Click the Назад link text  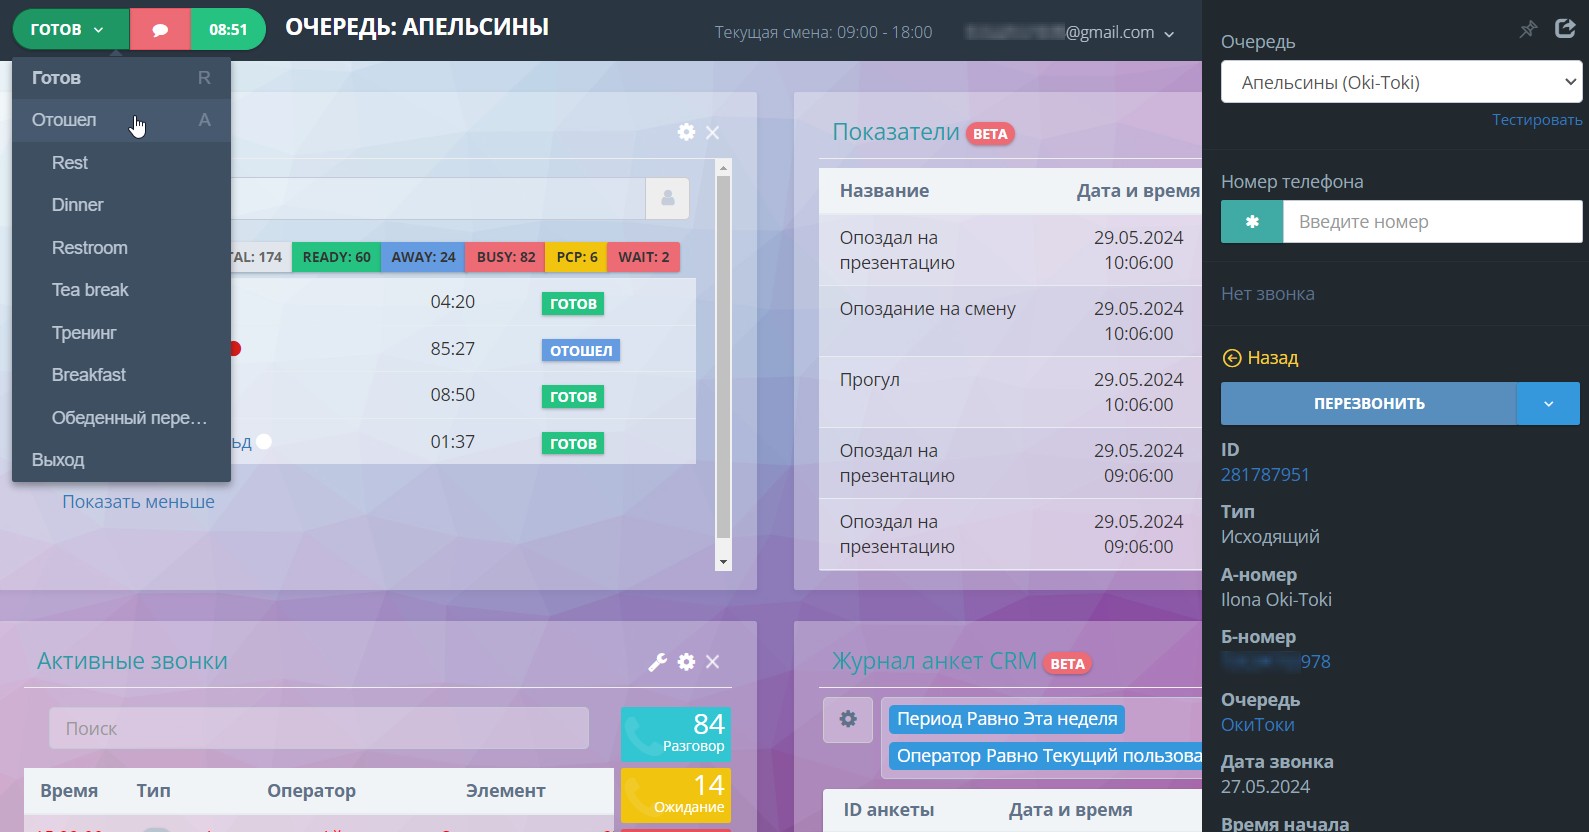coord(1273,358)
